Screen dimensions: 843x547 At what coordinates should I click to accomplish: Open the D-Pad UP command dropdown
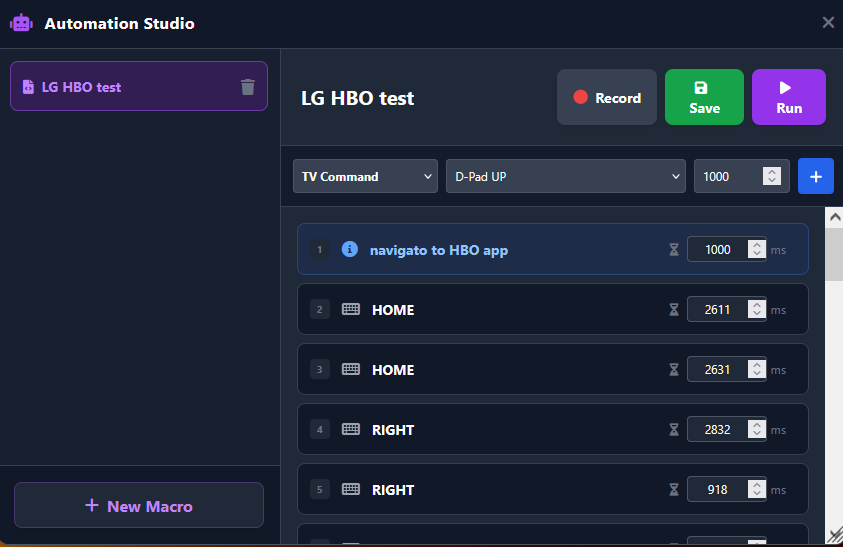click(x=566, y=176)
